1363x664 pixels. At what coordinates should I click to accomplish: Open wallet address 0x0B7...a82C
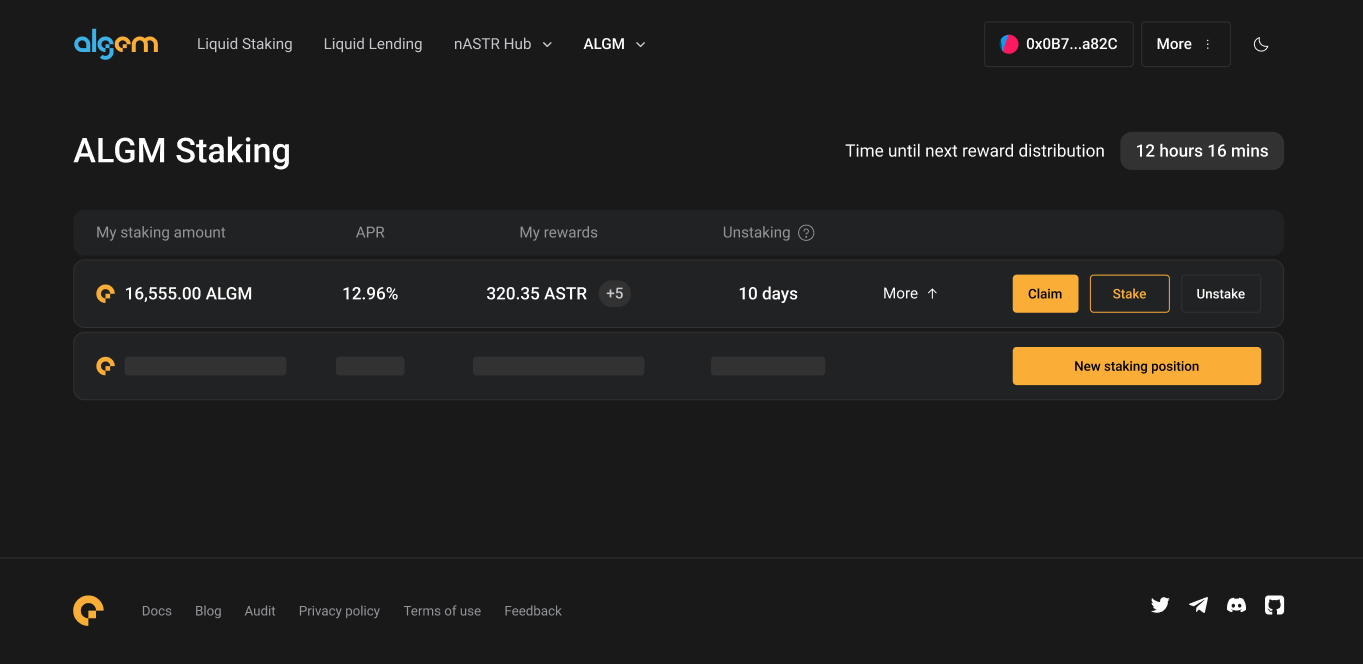click(1059, 44)
